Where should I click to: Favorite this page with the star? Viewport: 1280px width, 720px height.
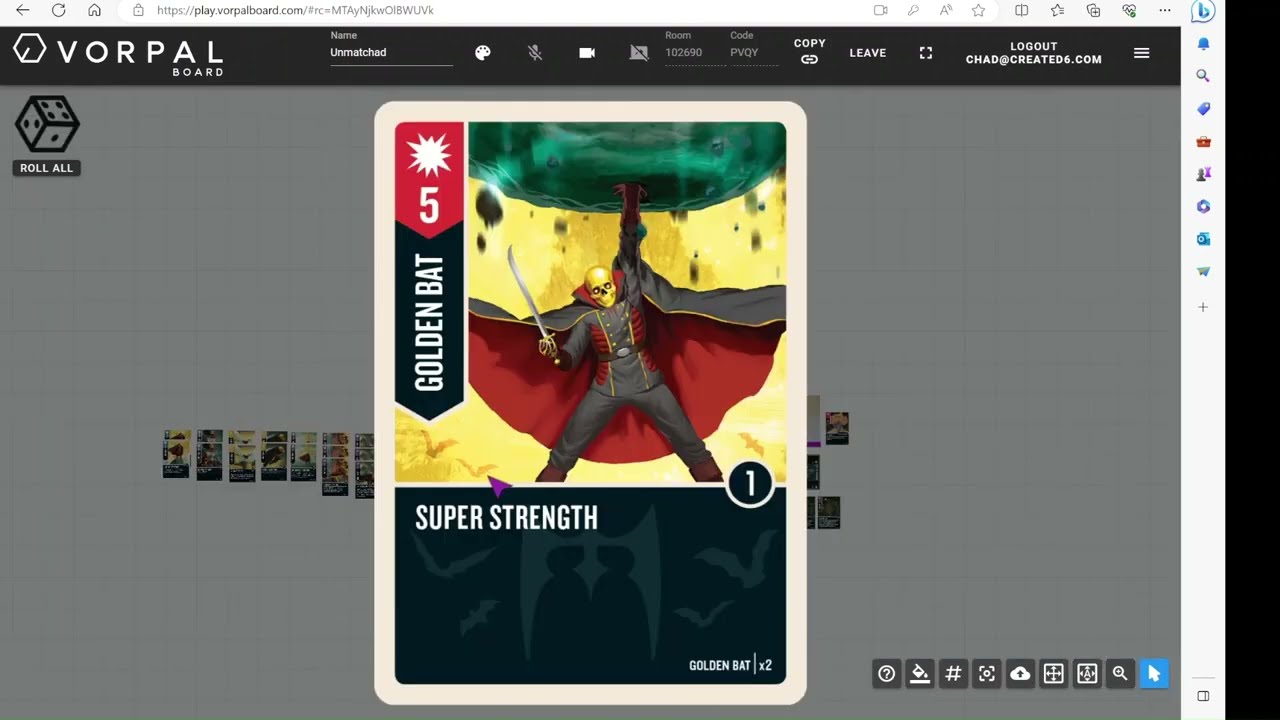pos(978,10)
